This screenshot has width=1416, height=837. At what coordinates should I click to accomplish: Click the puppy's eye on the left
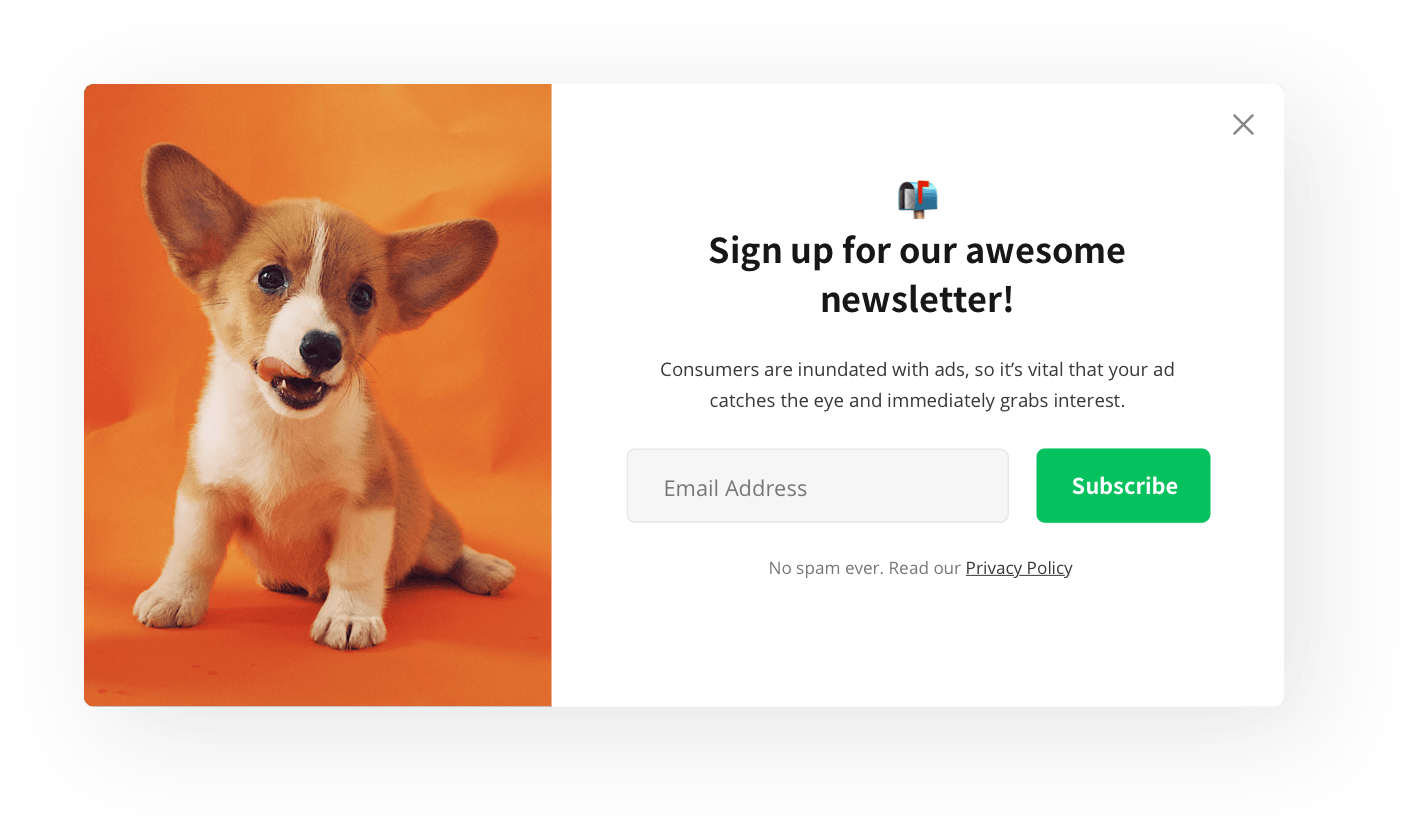[x=271, y=278]
